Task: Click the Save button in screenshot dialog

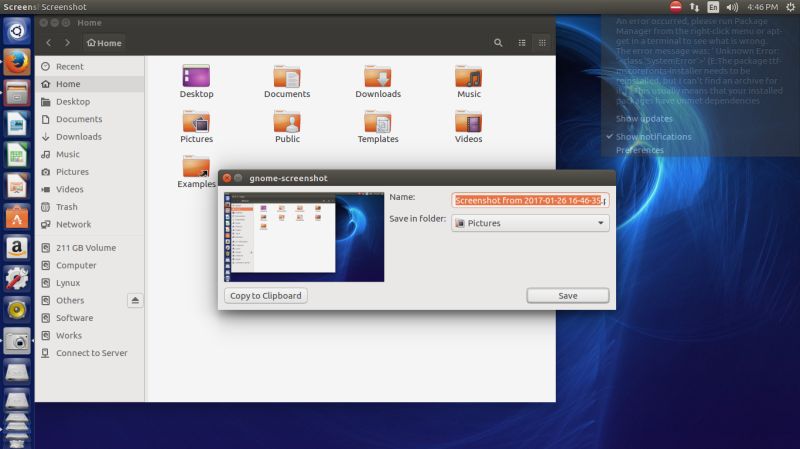Action: click(x=567, y=296)
